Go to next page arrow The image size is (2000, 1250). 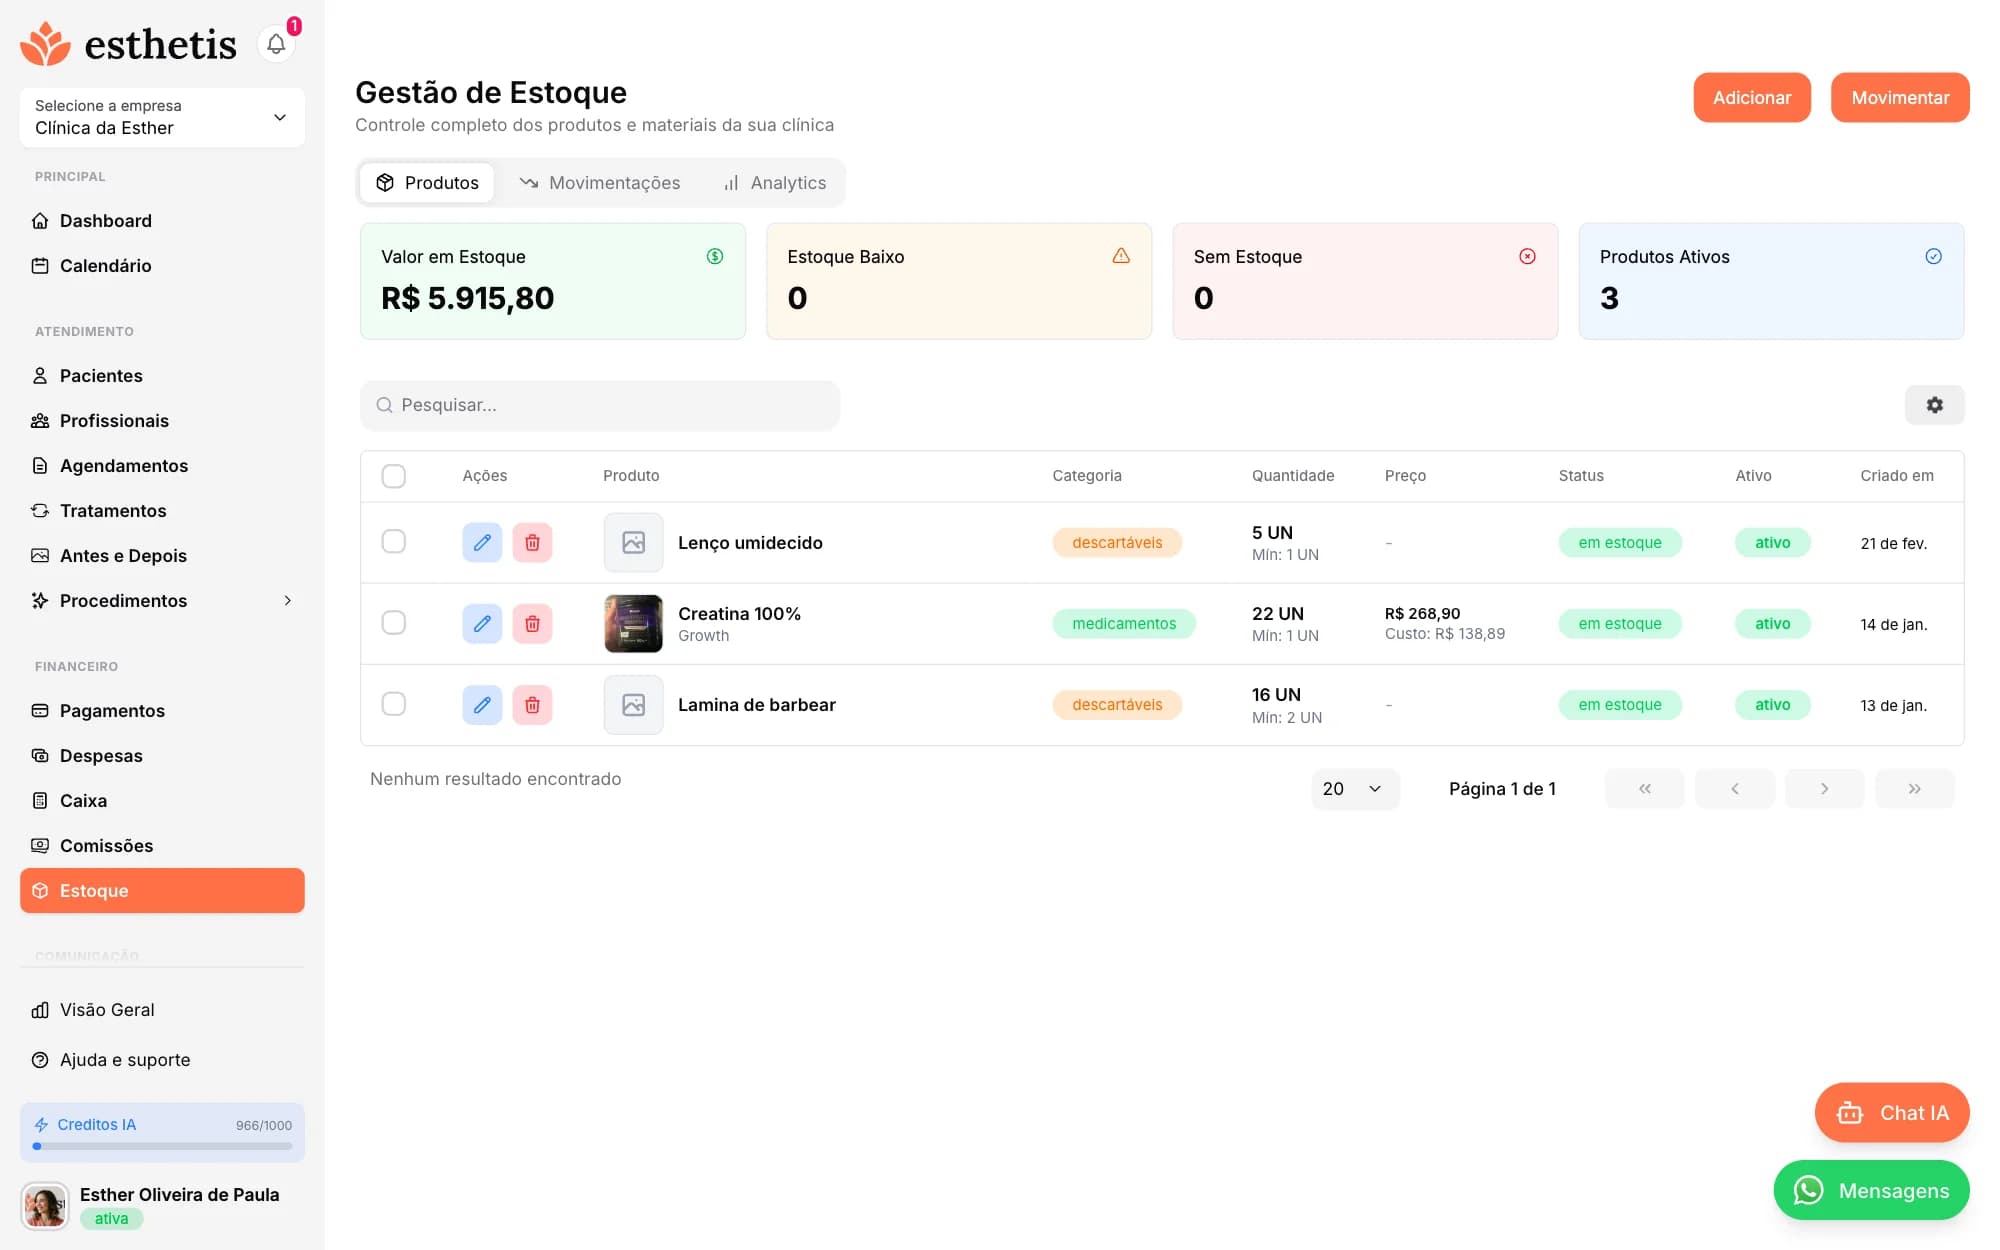pos(1824,788)
